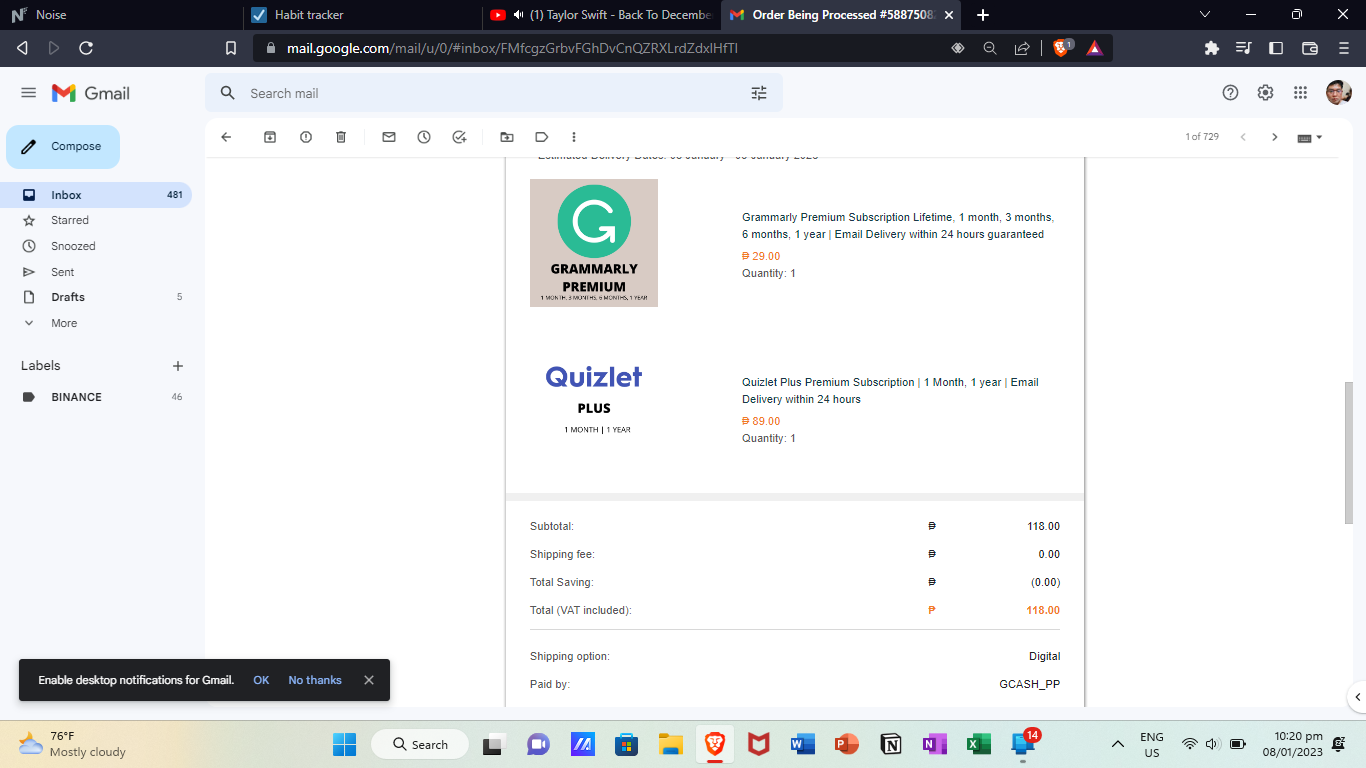Click the browser address bar URL
The image size is (1366, 768).
[x=512, y=48]
